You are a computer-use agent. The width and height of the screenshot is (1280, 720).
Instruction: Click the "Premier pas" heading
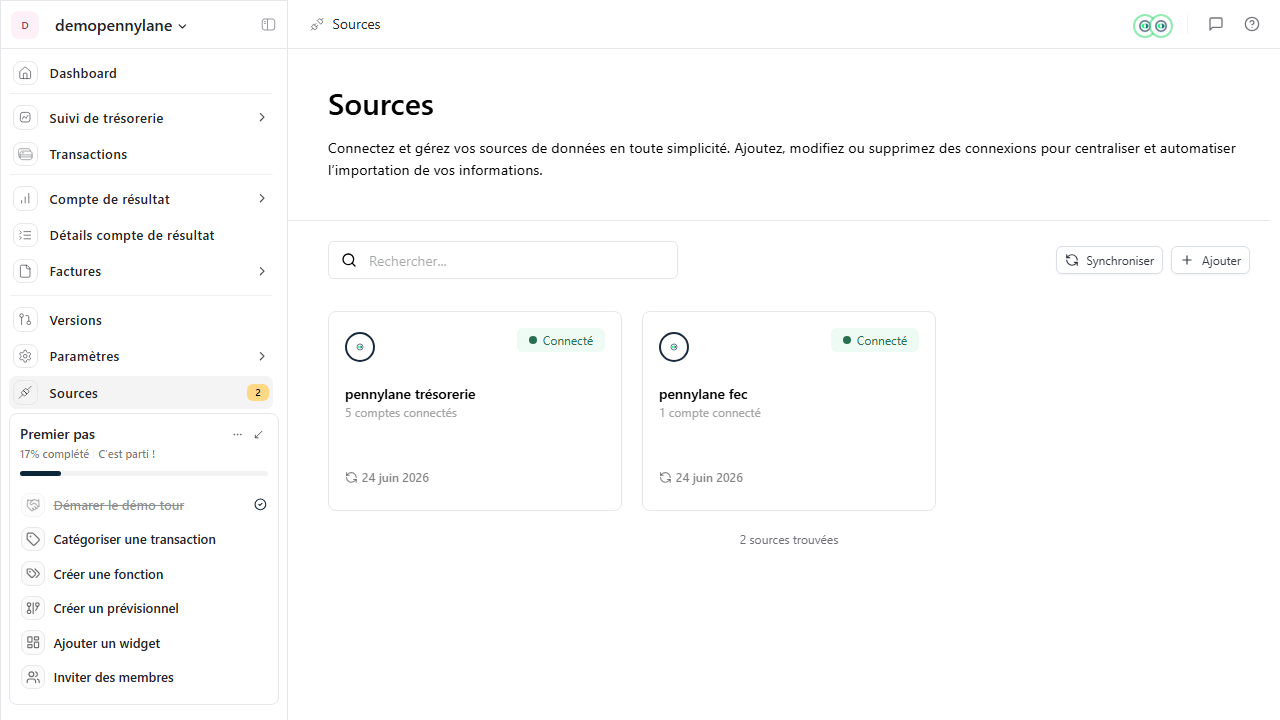(57, 434)
